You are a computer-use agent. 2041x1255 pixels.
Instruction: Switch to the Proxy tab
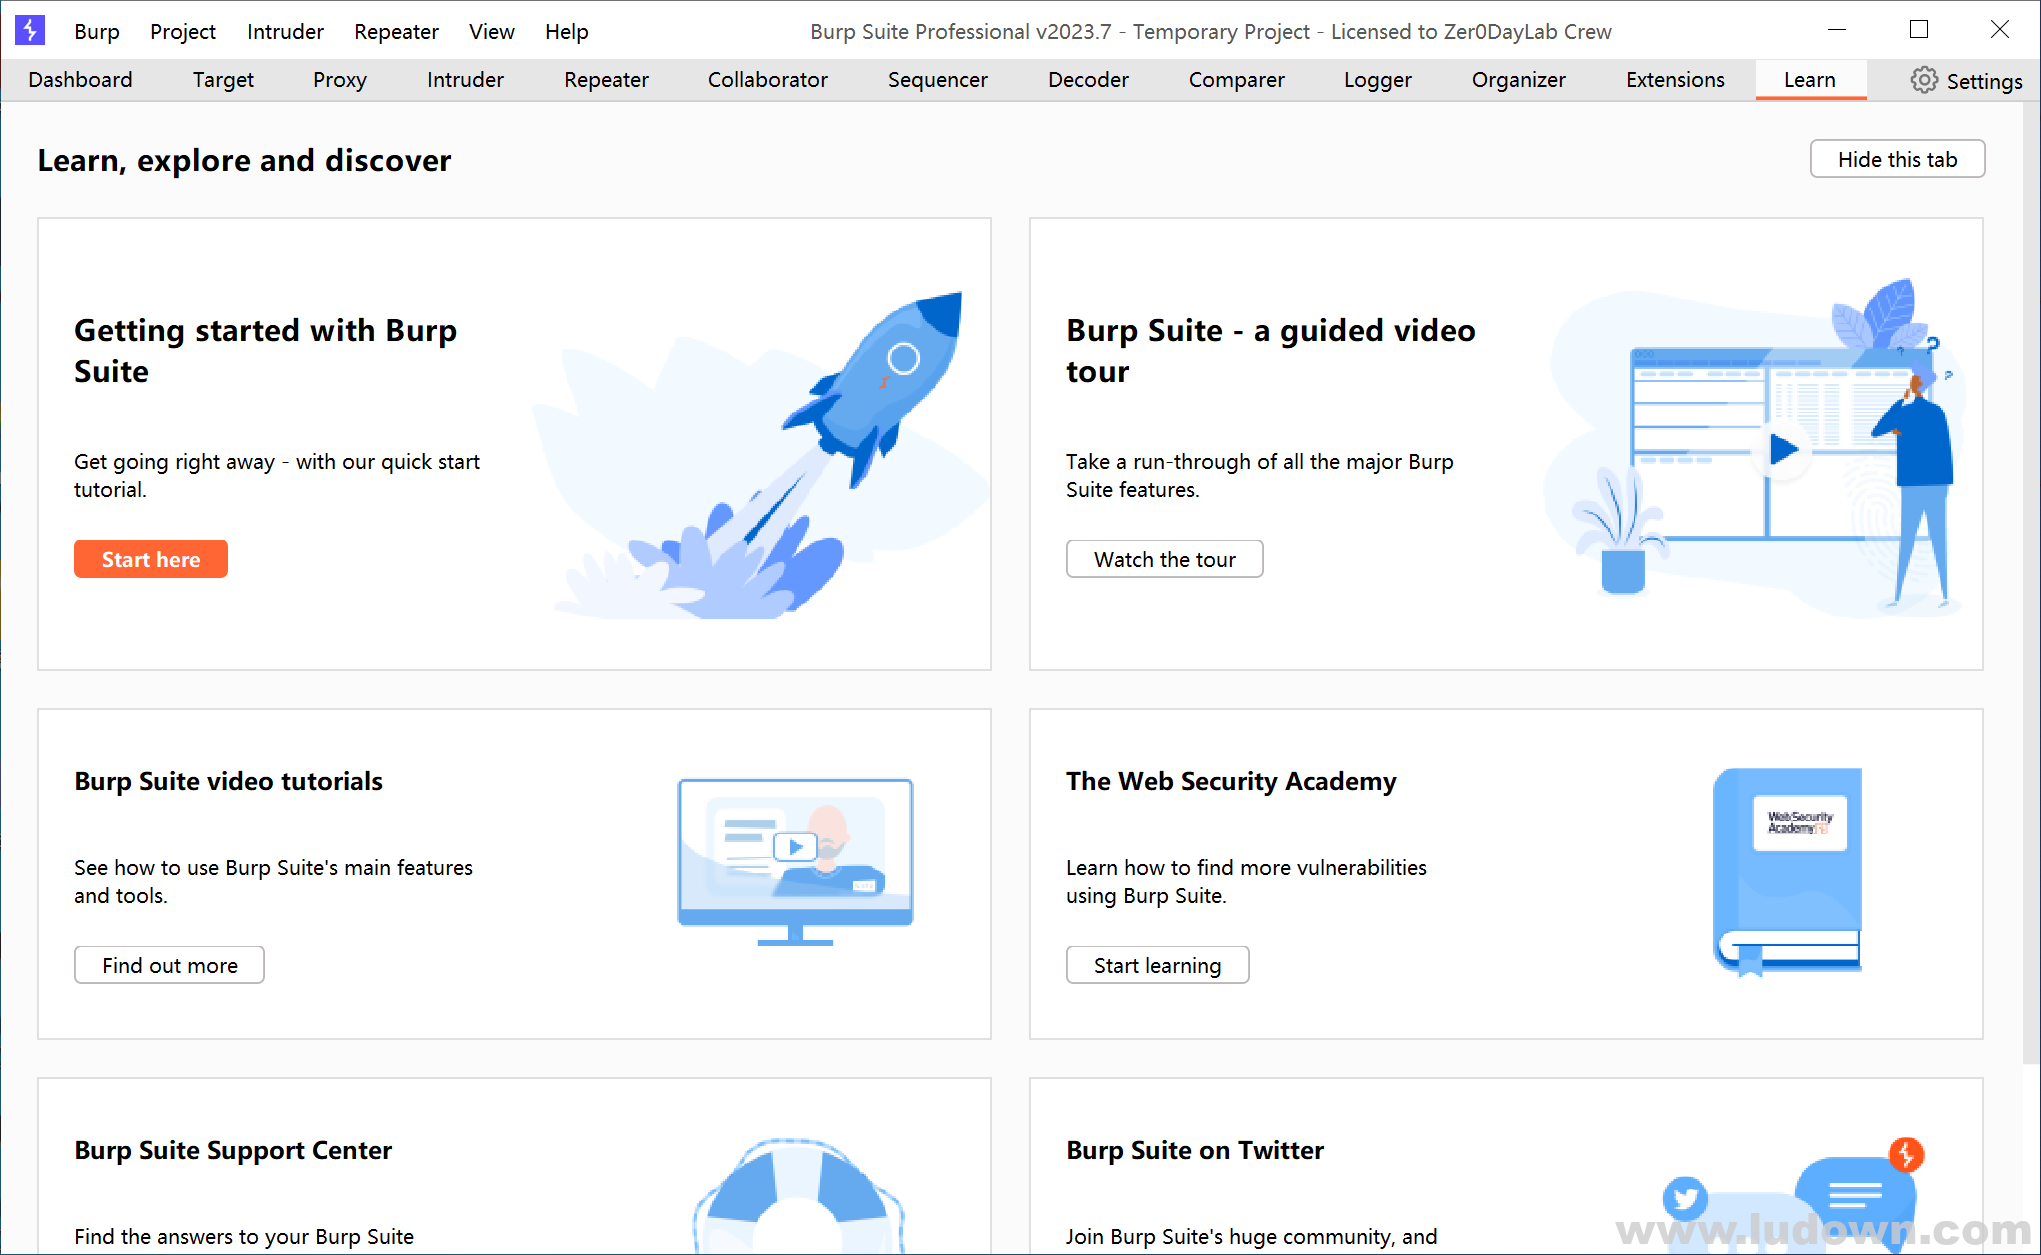pos(340,80)
